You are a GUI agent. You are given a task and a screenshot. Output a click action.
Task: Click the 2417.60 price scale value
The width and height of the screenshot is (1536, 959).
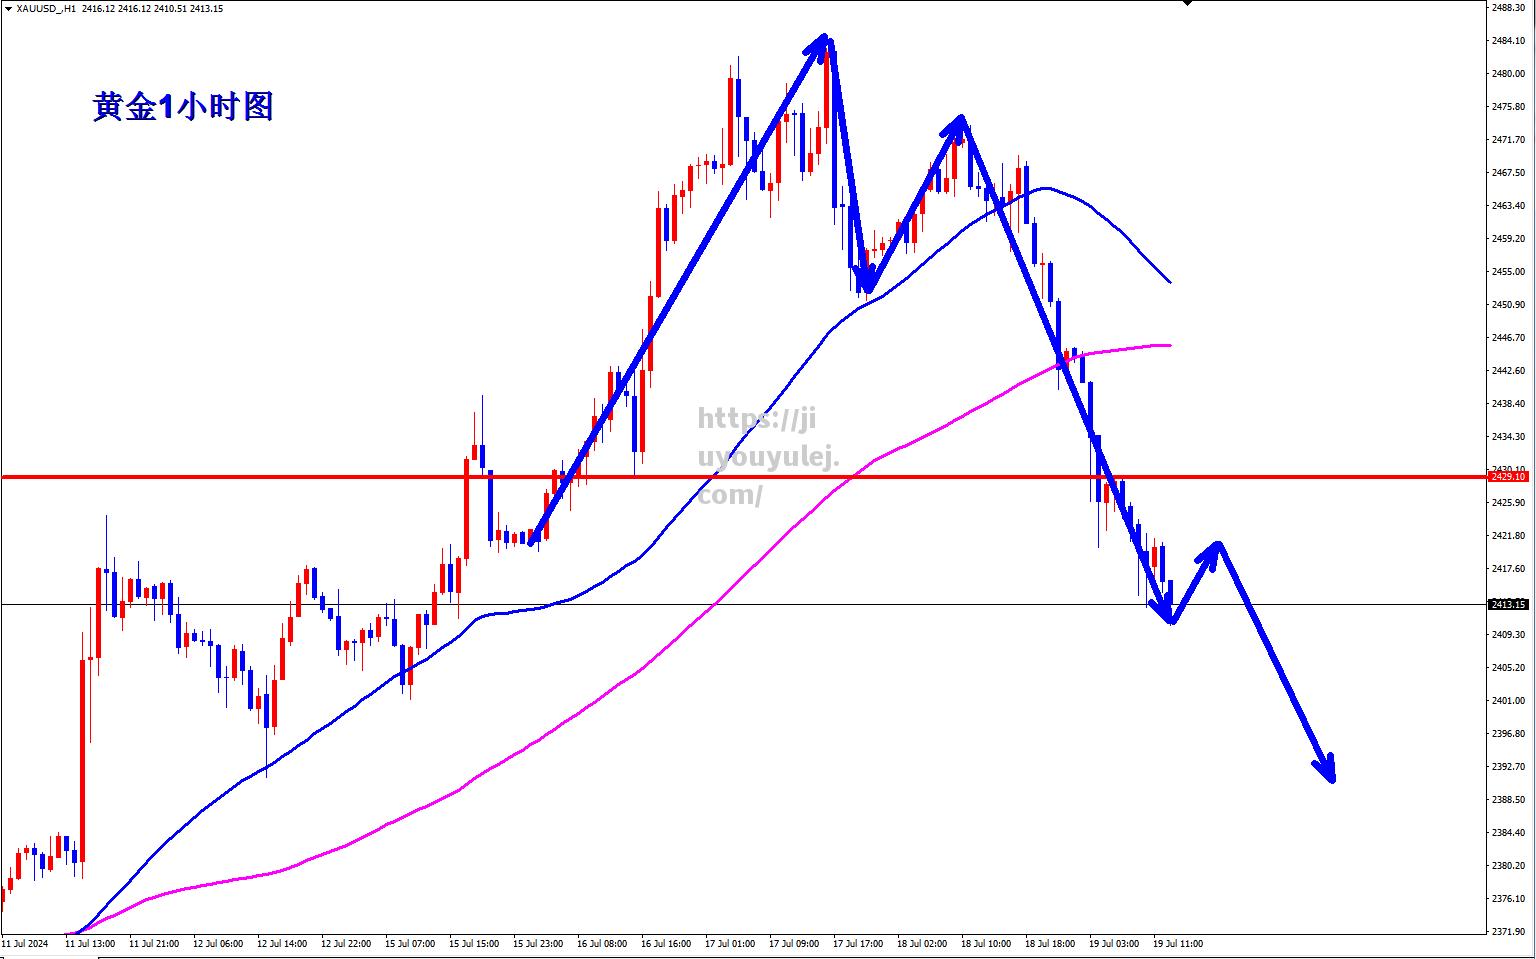1508,569
